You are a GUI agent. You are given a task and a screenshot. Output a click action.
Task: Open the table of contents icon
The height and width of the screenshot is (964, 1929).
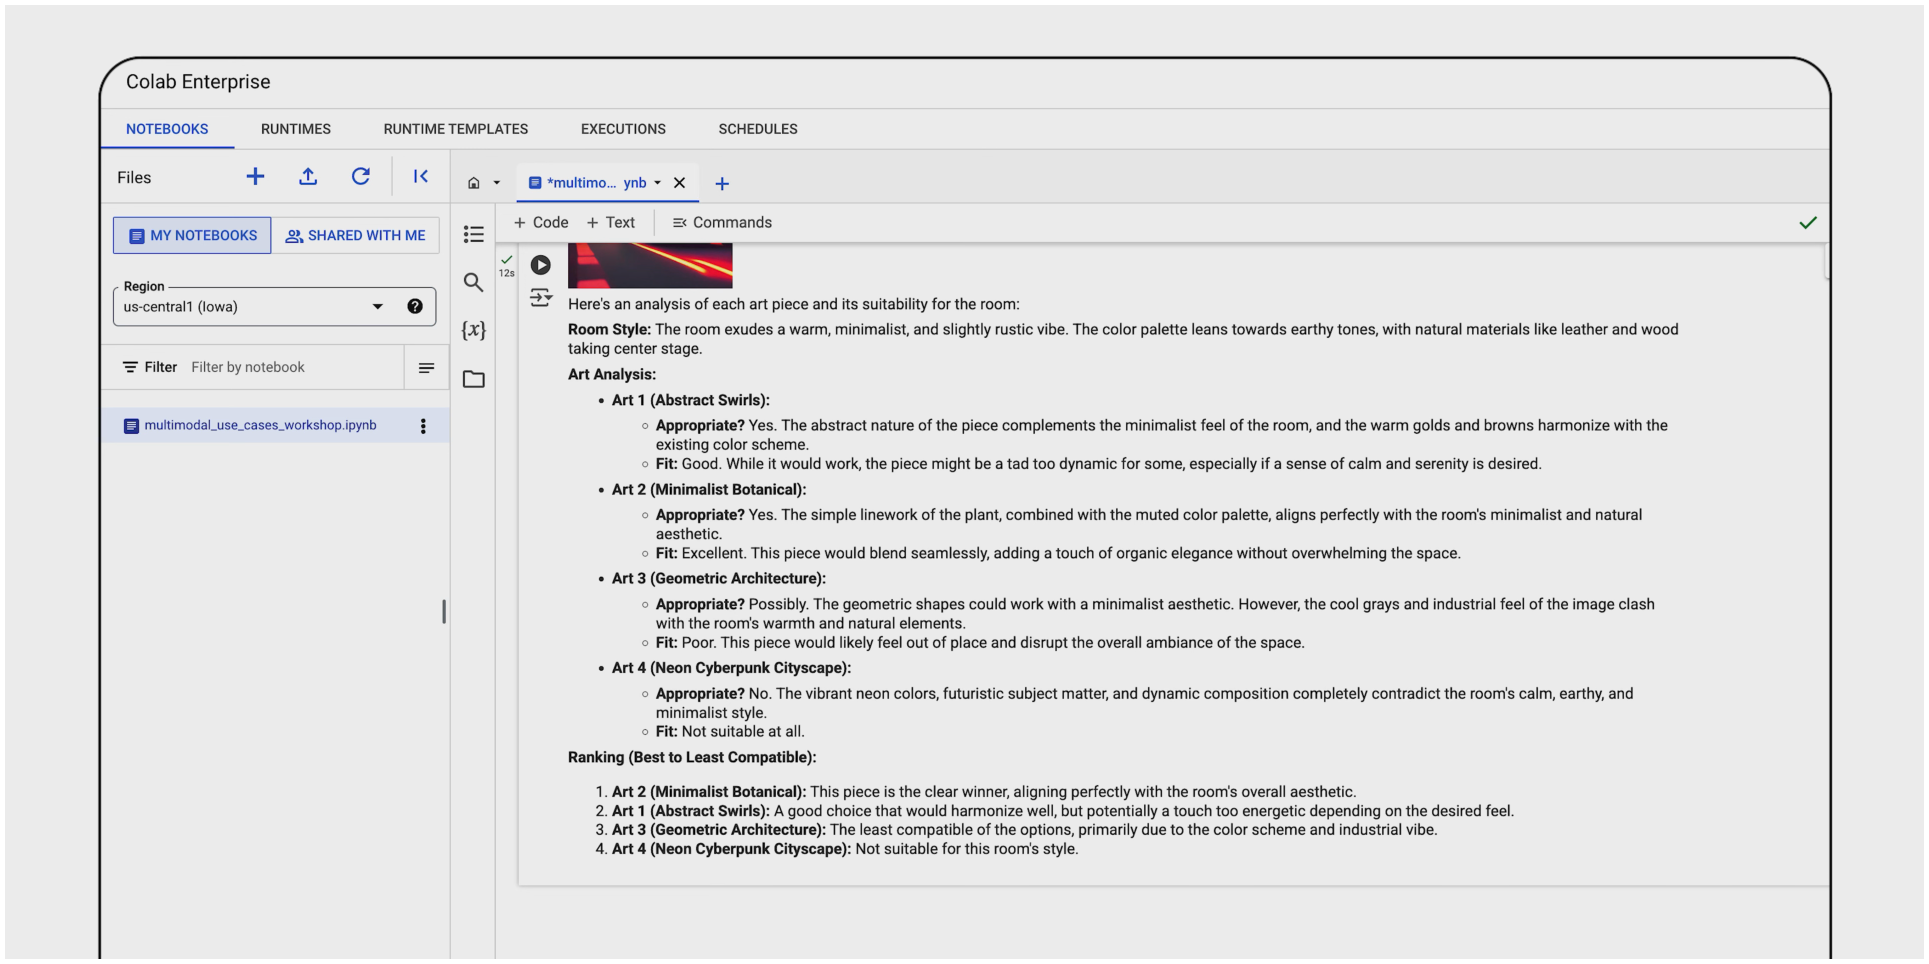click(474, 234)
